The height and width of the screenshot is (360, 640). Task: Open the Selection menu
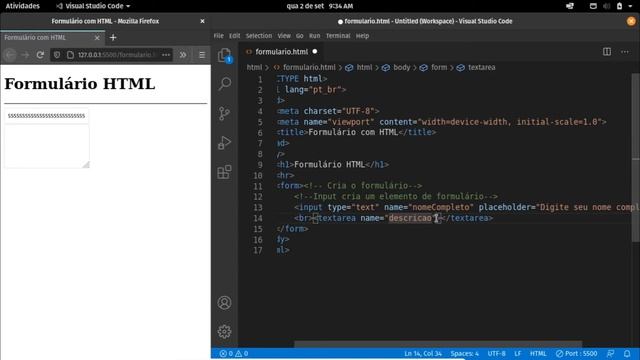[x=258, y=36]
